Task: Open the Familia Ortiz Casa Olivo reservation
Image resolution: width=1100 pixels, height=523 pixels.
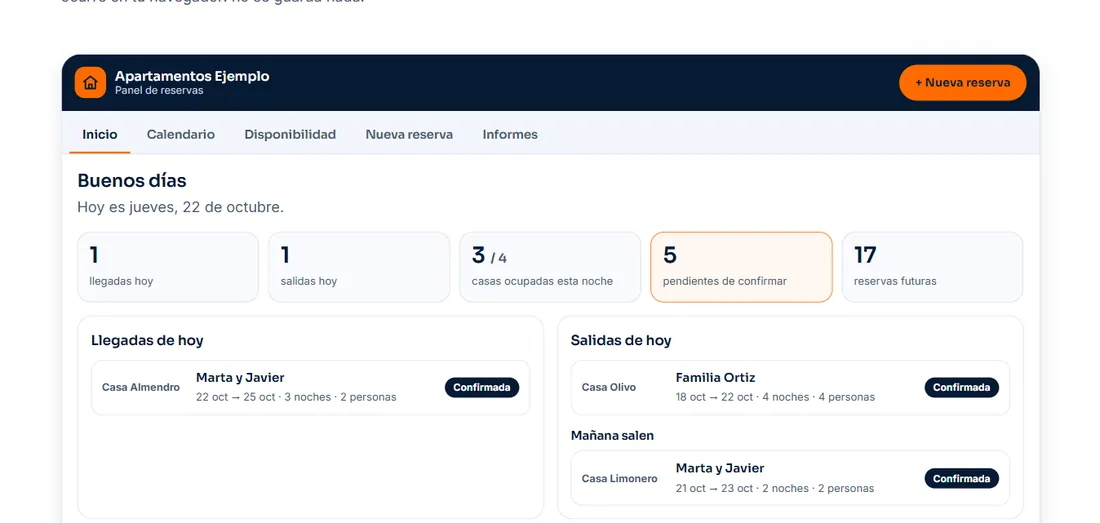Action: tap(791, 388)
